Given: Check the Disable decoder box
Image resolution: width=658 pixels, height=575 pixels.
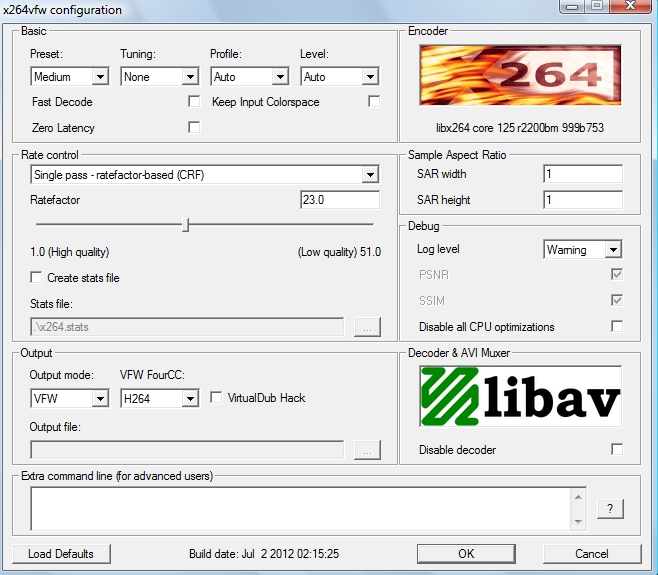Looking at the screenshot, I should pos(617,449).
